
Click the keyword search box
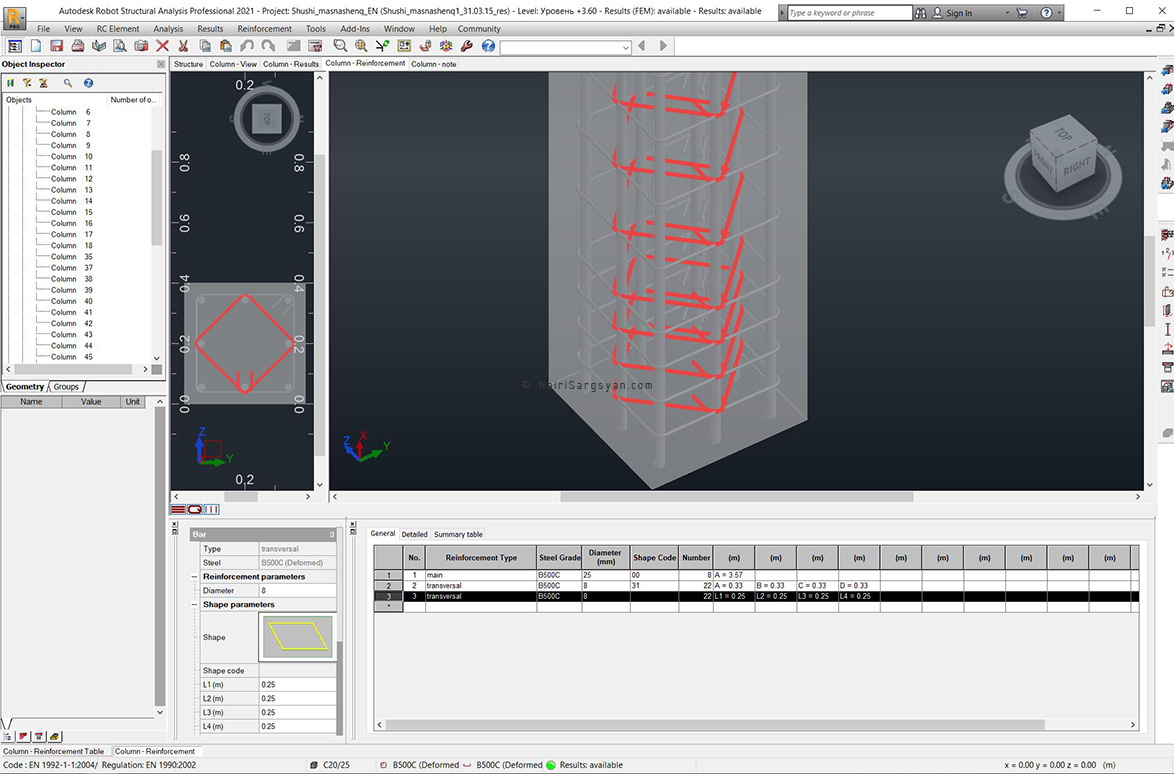click(849, 13)
